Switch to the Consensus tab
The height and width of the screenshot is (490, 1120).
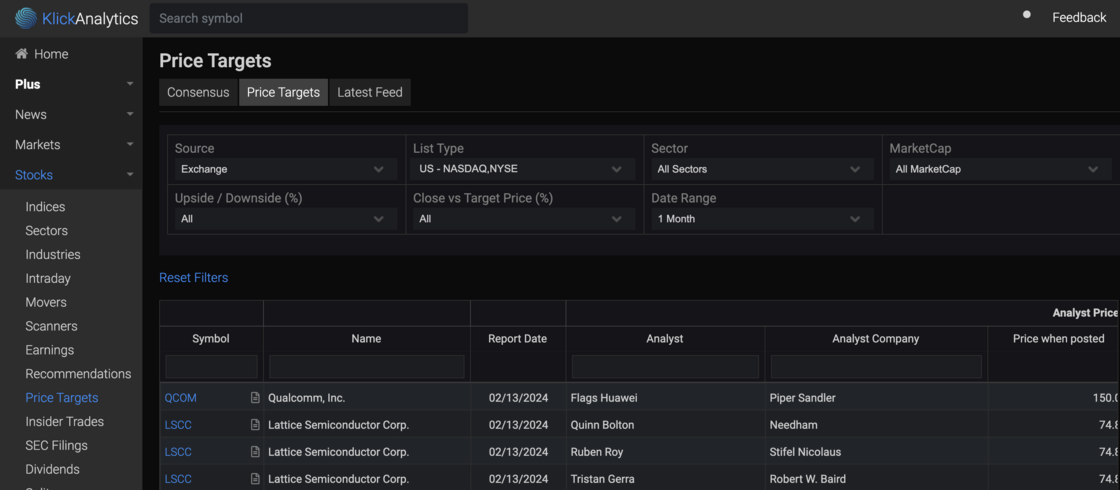[x=198, y=92]
